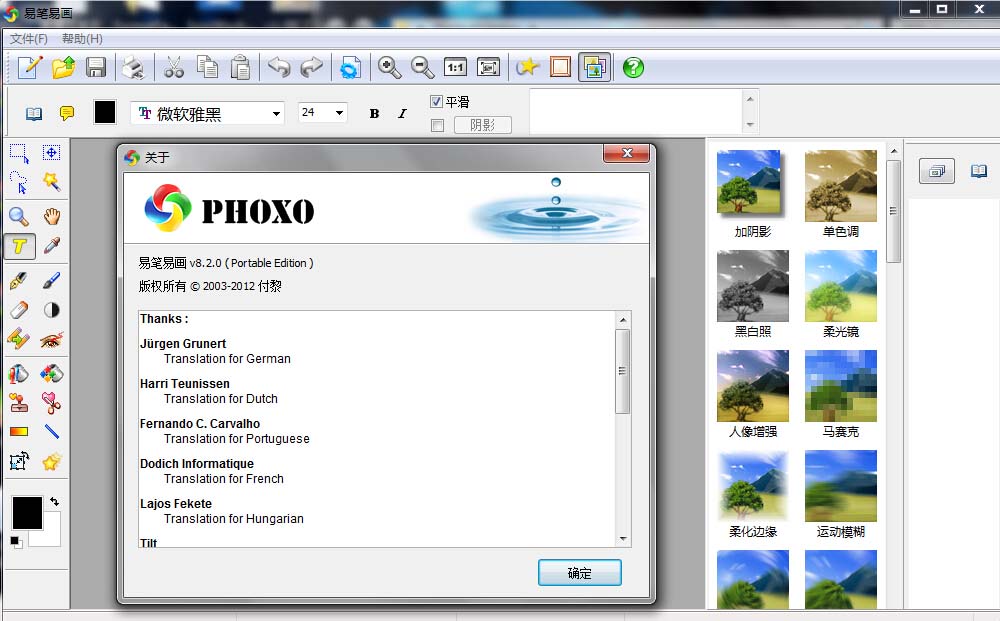Pick the Eyedropper color picker tool
This screenshot has height=621, width=1000.
coord(51,246)
